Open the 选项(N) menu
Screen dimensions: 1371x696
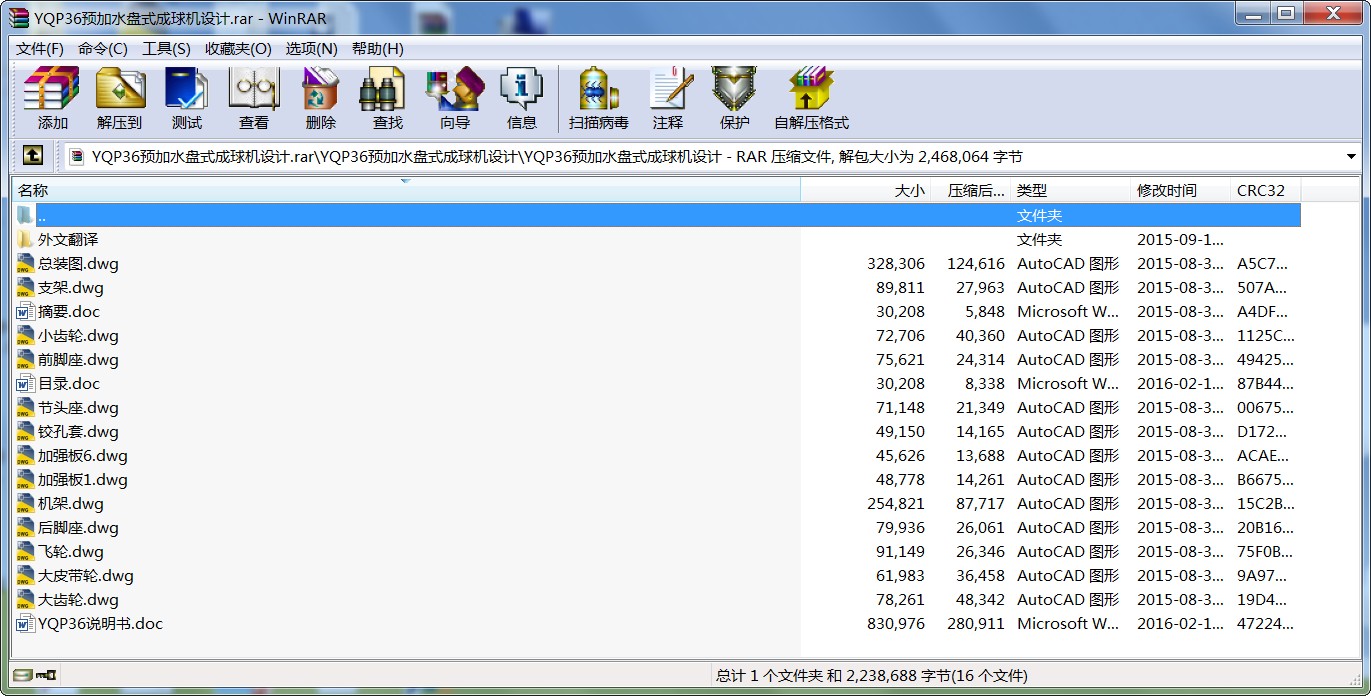(x=311, y=48)
